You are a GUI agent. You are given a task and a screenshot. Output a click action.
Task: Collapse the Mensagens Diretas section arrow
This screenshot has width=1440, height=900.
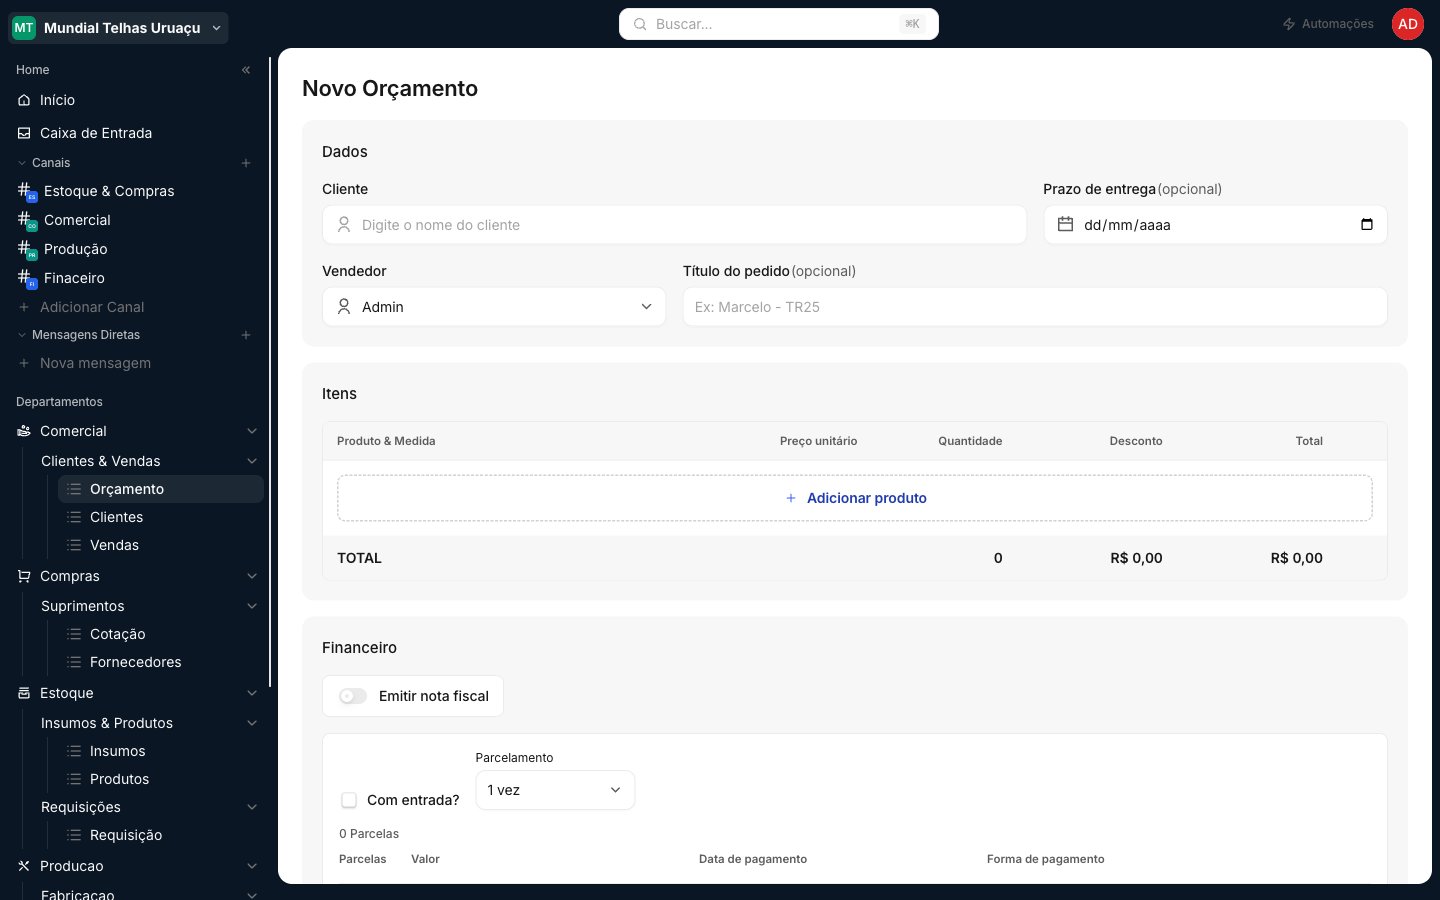[22, 335]
